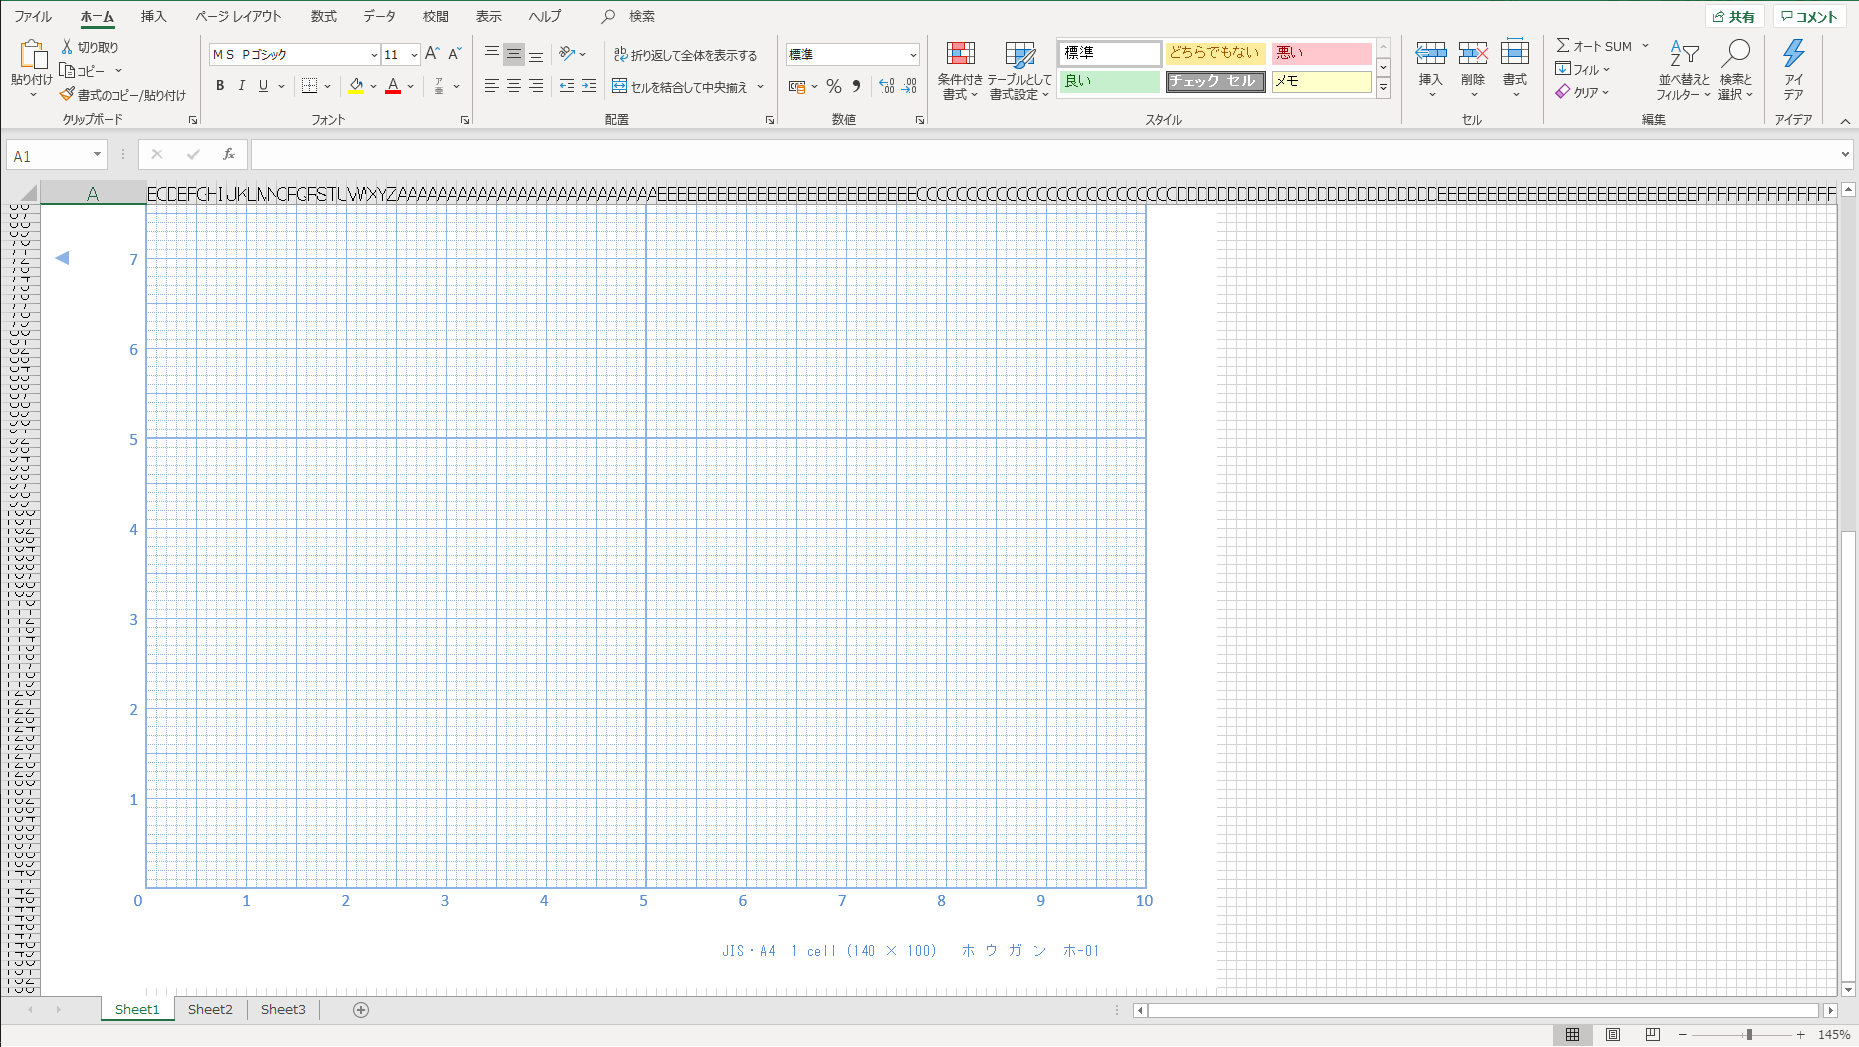This screenshot has height=1047, width=1859.
Task: Open the ファイル menu tab
Action: pos(33,16)
